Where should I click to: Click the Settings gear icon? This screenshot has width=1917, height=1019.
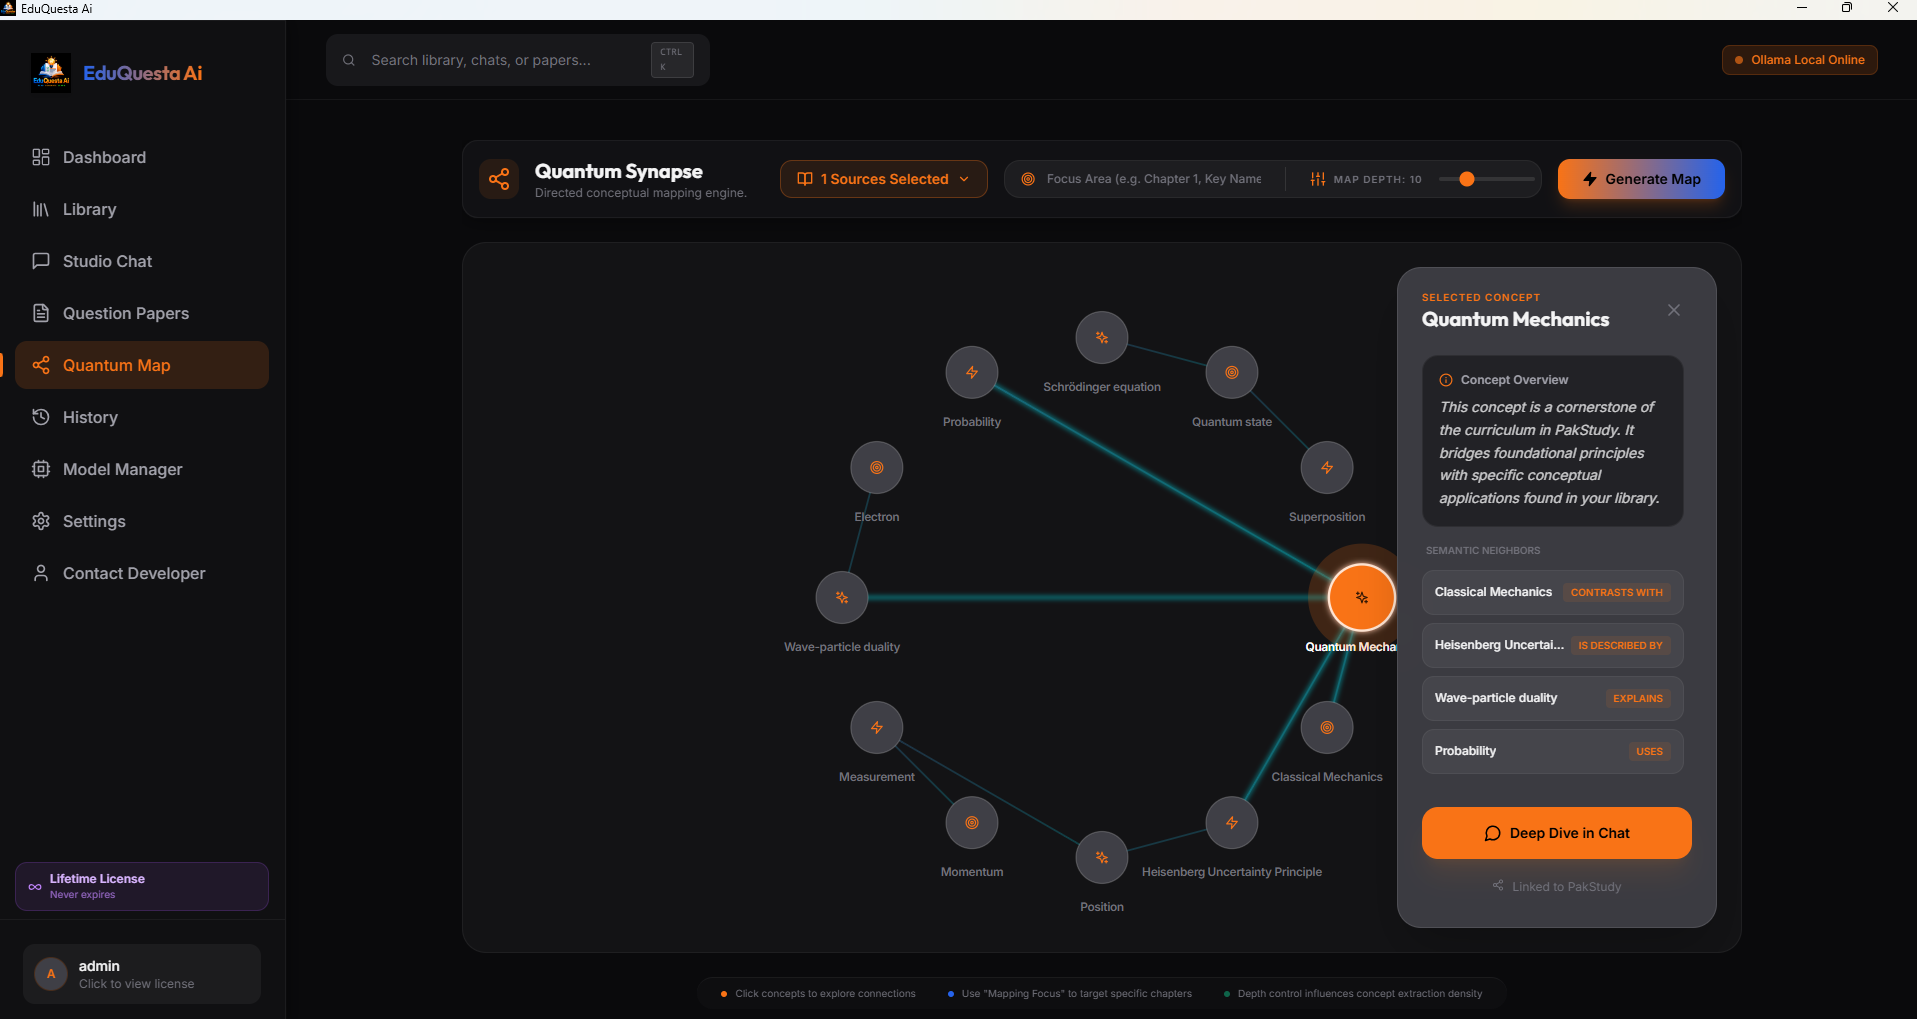(x=40, y=521)
